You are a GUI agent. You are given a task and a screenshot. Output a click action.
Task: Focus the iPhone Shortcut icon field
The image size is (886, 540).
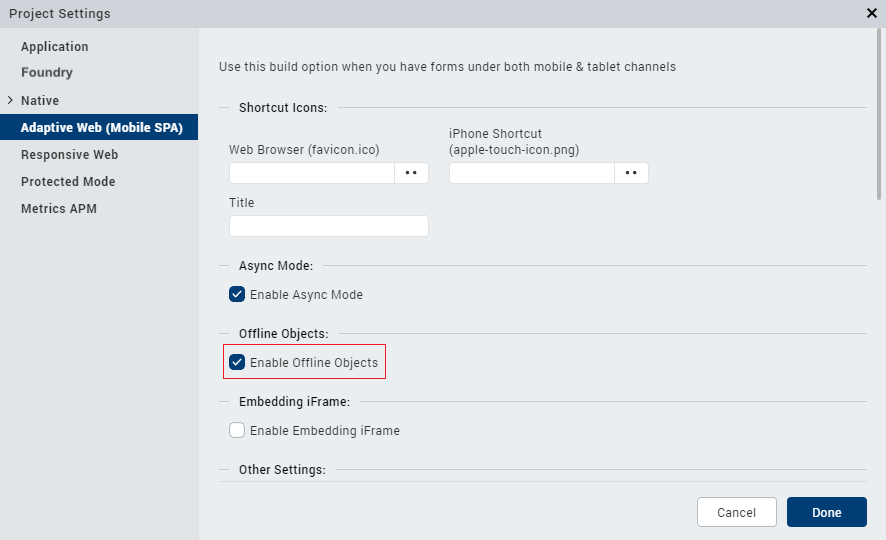click(531, 173)
